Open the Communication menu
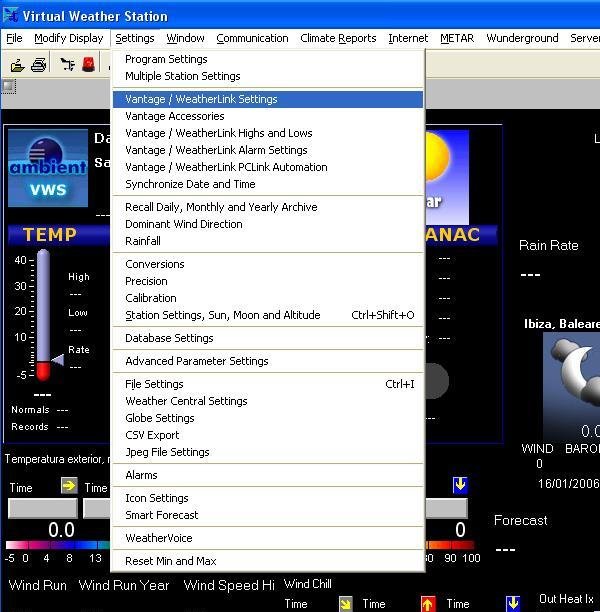 [x=252, y=38]
